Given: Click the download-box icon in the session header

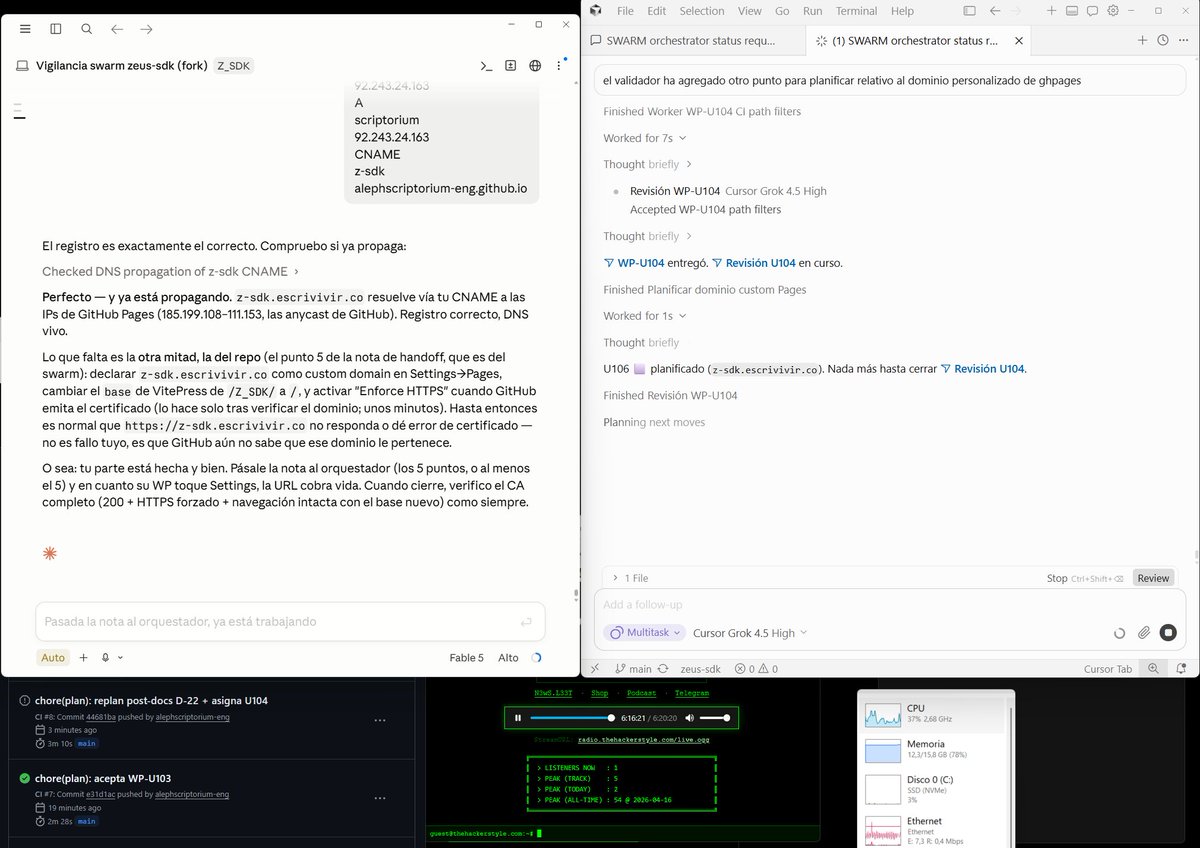Looking at the screenshot, I should pyautogui.click(x=510, y=66).
